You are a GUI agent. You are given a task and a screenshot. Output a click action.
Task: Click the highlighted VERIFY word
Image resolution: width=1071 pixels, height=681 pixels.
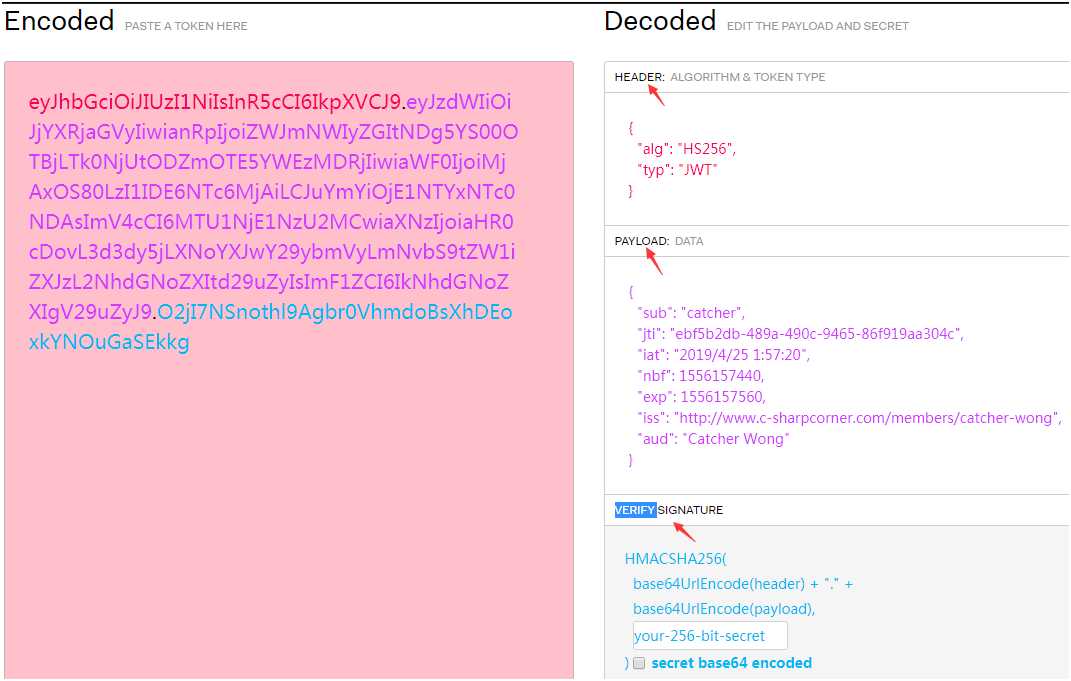(x=635, y=510)
